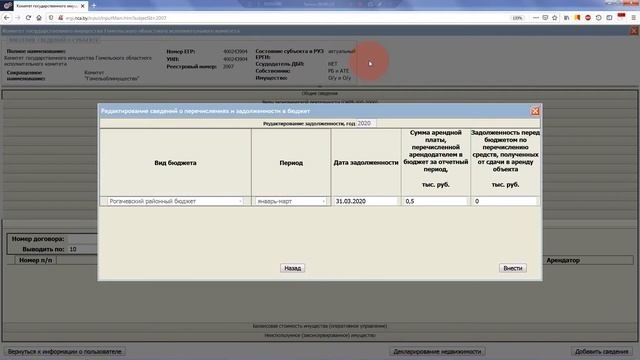
Task: Open the page actions three-dot menu
Action: pos(536,18)
